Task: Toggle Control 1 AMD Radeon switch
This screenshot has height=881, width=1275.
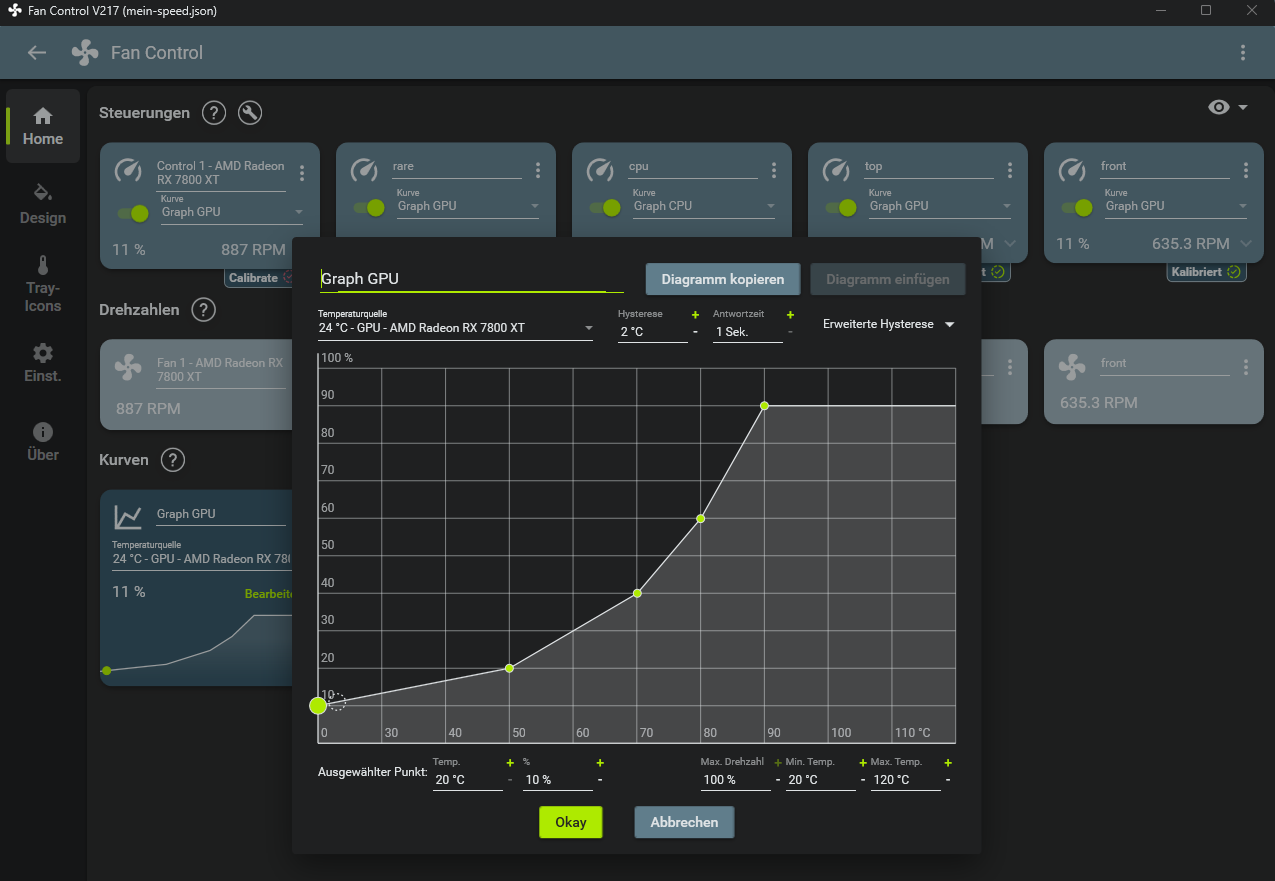Action: [x=133, y=213]
